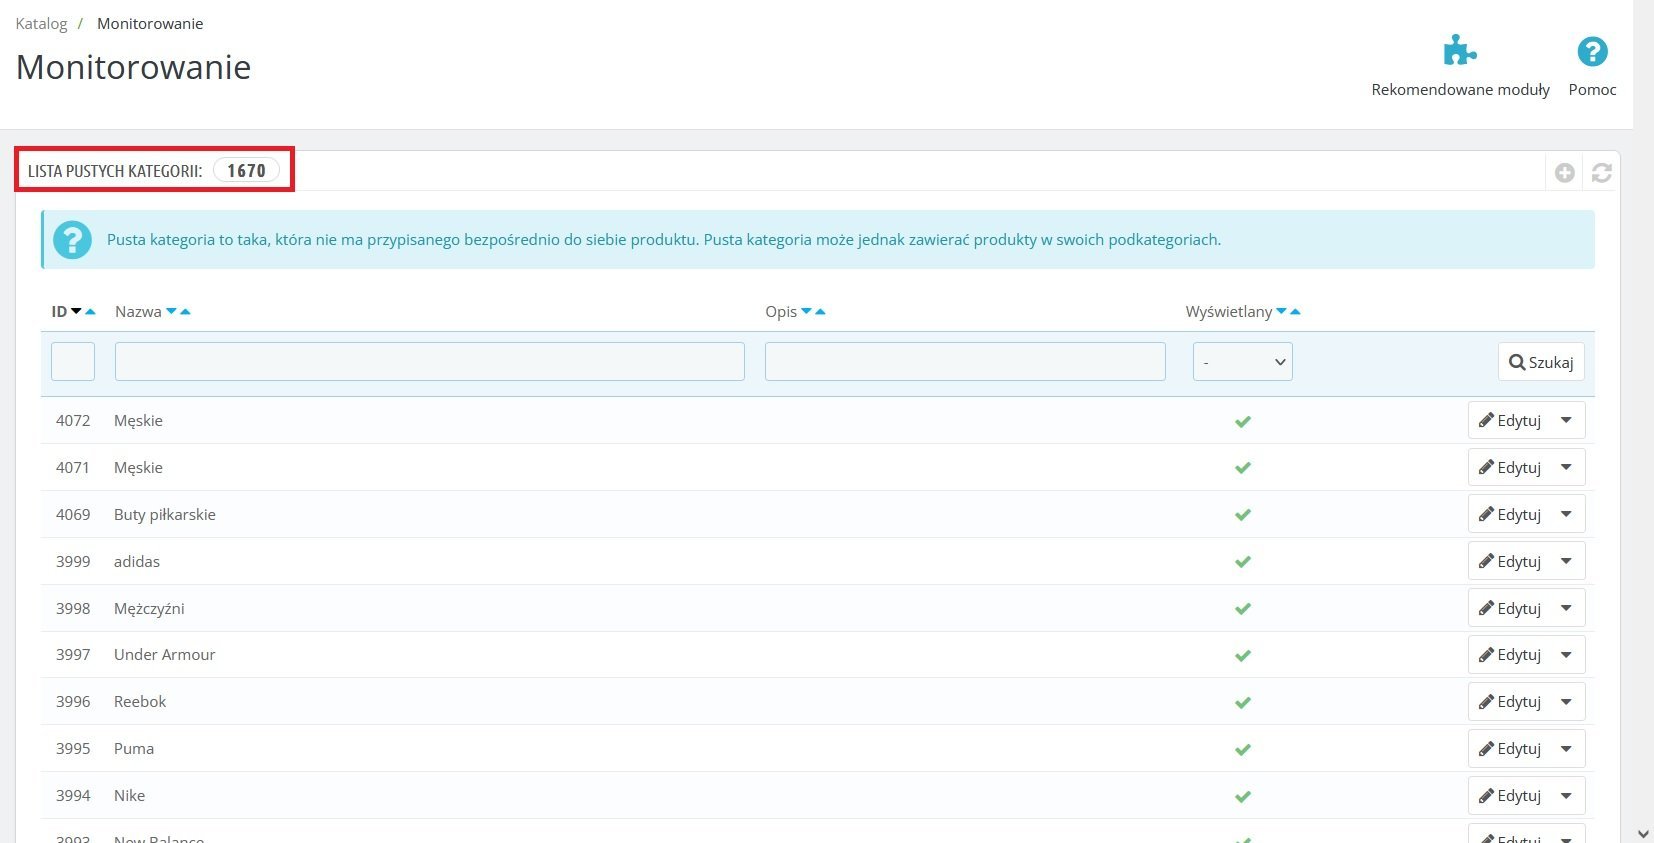Viewport: 1654px width, 843px height.
Task: Edit the Mężczyźni category
Action: click(1509, 608)
